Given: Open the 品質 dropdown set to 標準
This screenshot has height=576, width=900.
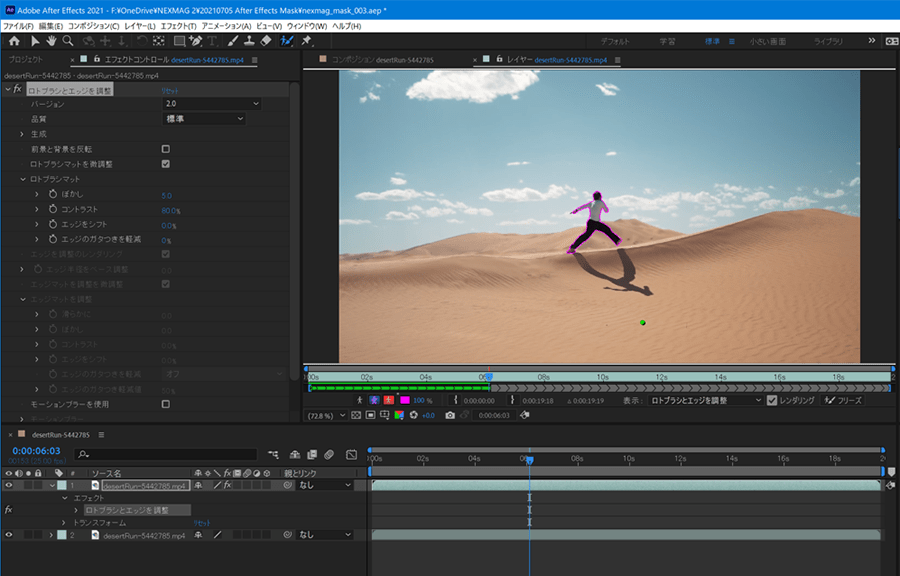Looking at the screenshot, I should 204,119.
